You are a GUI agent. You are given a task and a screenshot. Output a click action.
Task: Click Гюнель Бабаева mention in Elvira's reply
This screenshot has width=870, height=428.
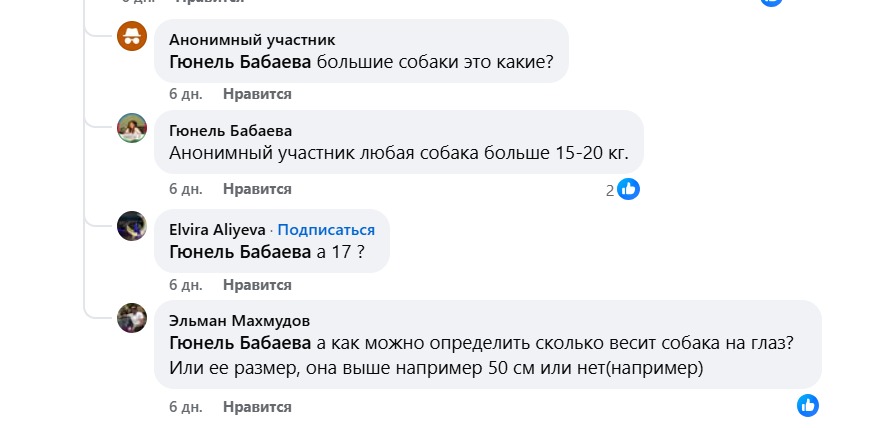tap(241, 253)
